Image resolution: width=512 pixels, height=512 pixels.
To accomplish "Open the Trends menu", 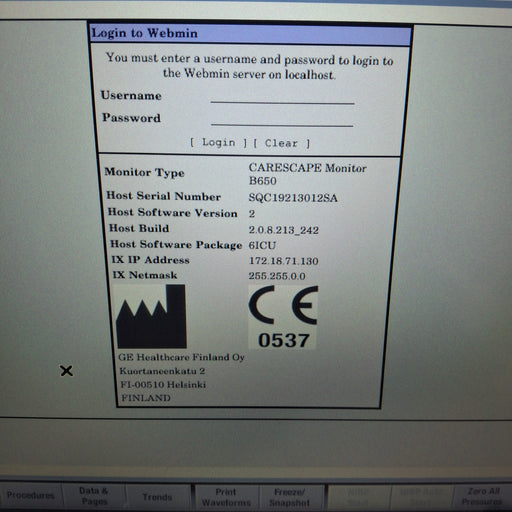I will coord(157,497).
